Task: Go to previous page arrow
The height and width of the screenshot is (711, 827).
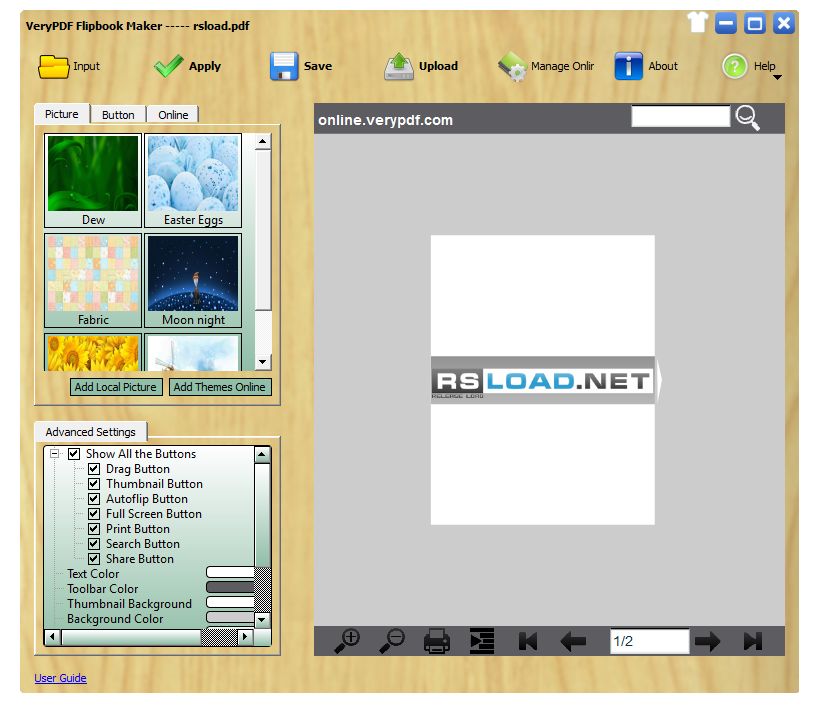Action: pos(573,642)
